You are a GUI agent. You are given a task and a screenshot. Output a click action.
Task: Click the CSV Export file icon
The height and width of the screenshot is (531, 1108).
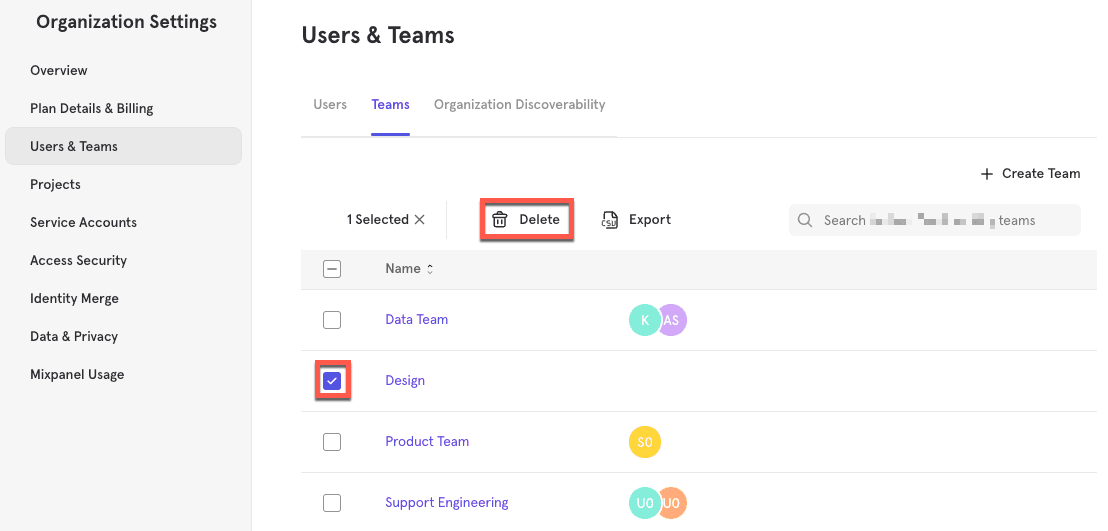[x=609, y=220]
